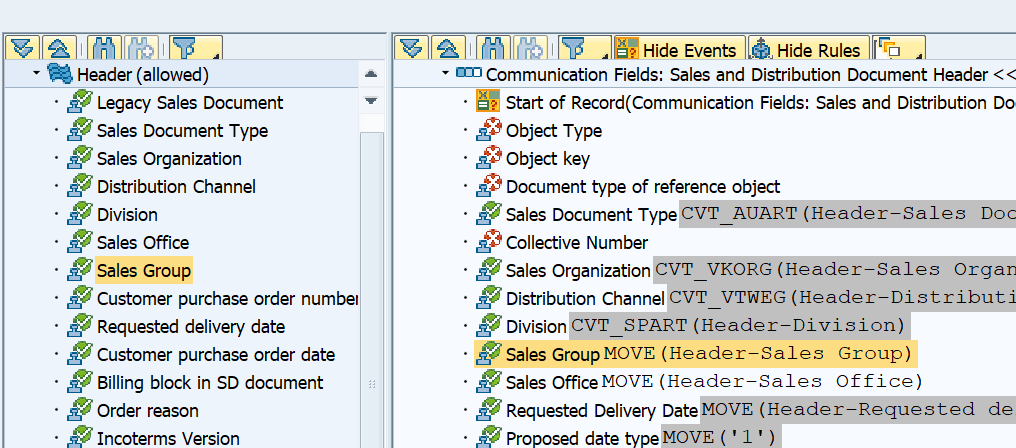The image size is (1016, 448).
Task: Click CVT_VKORG rule text
Action: (835, 270)
